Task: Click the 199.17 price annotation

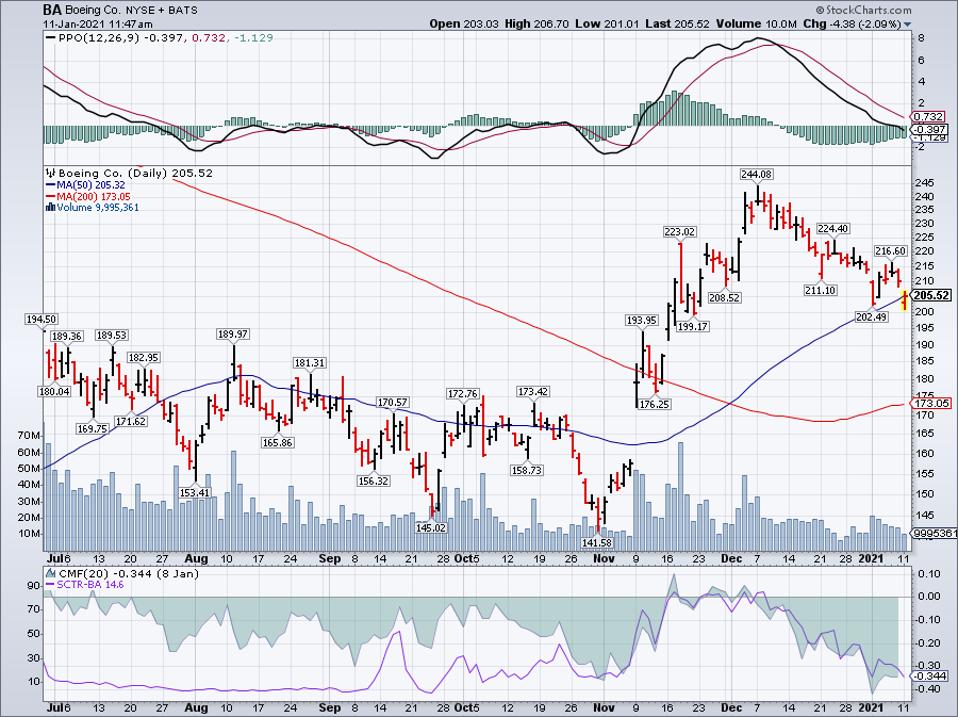Action: (692, 326)
